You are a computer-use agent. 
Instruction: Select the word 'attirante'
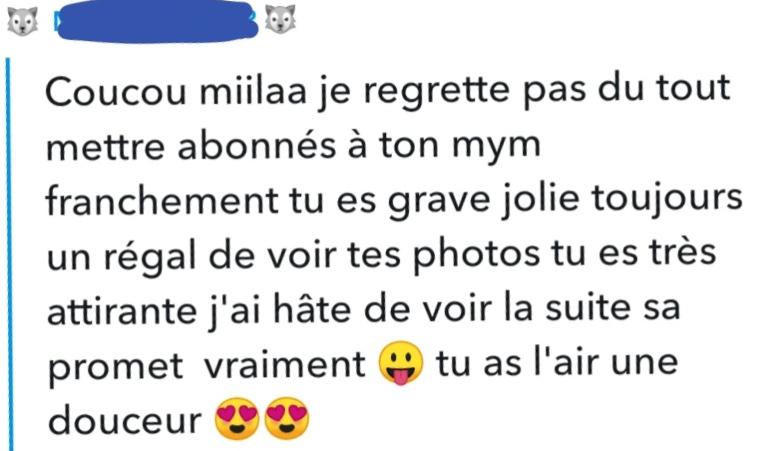pyautogui.click(x=122, y=311)
